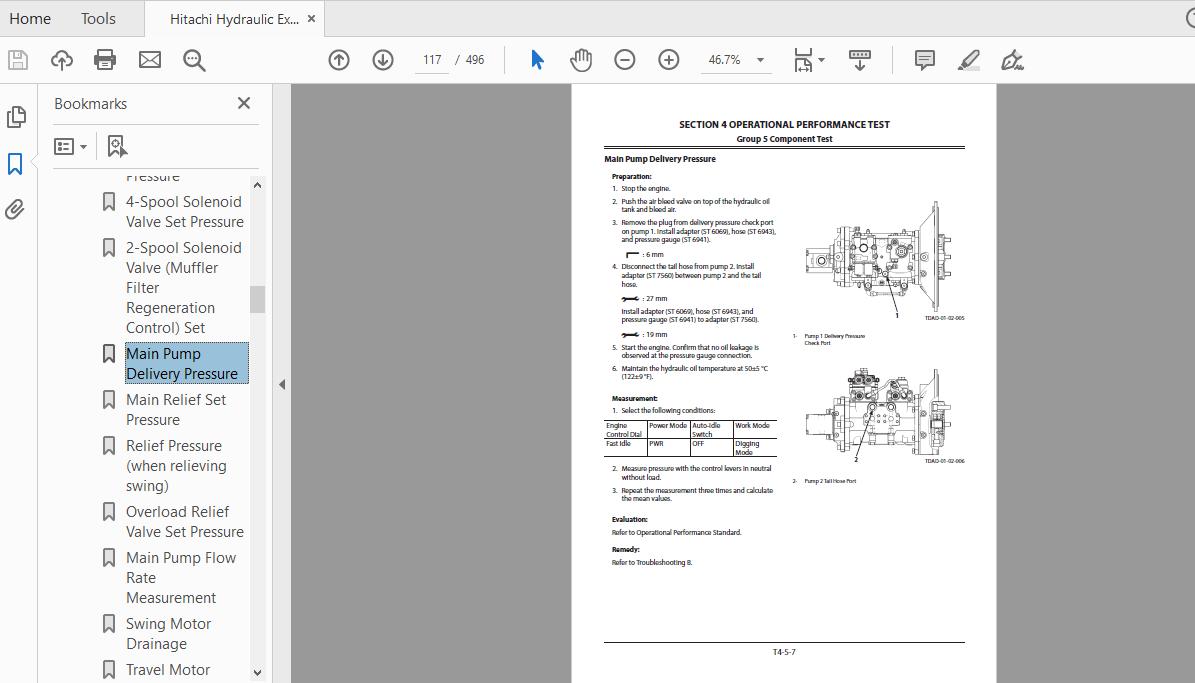Go to previous page arrow
1195x683 pixels.
(339, 59)
